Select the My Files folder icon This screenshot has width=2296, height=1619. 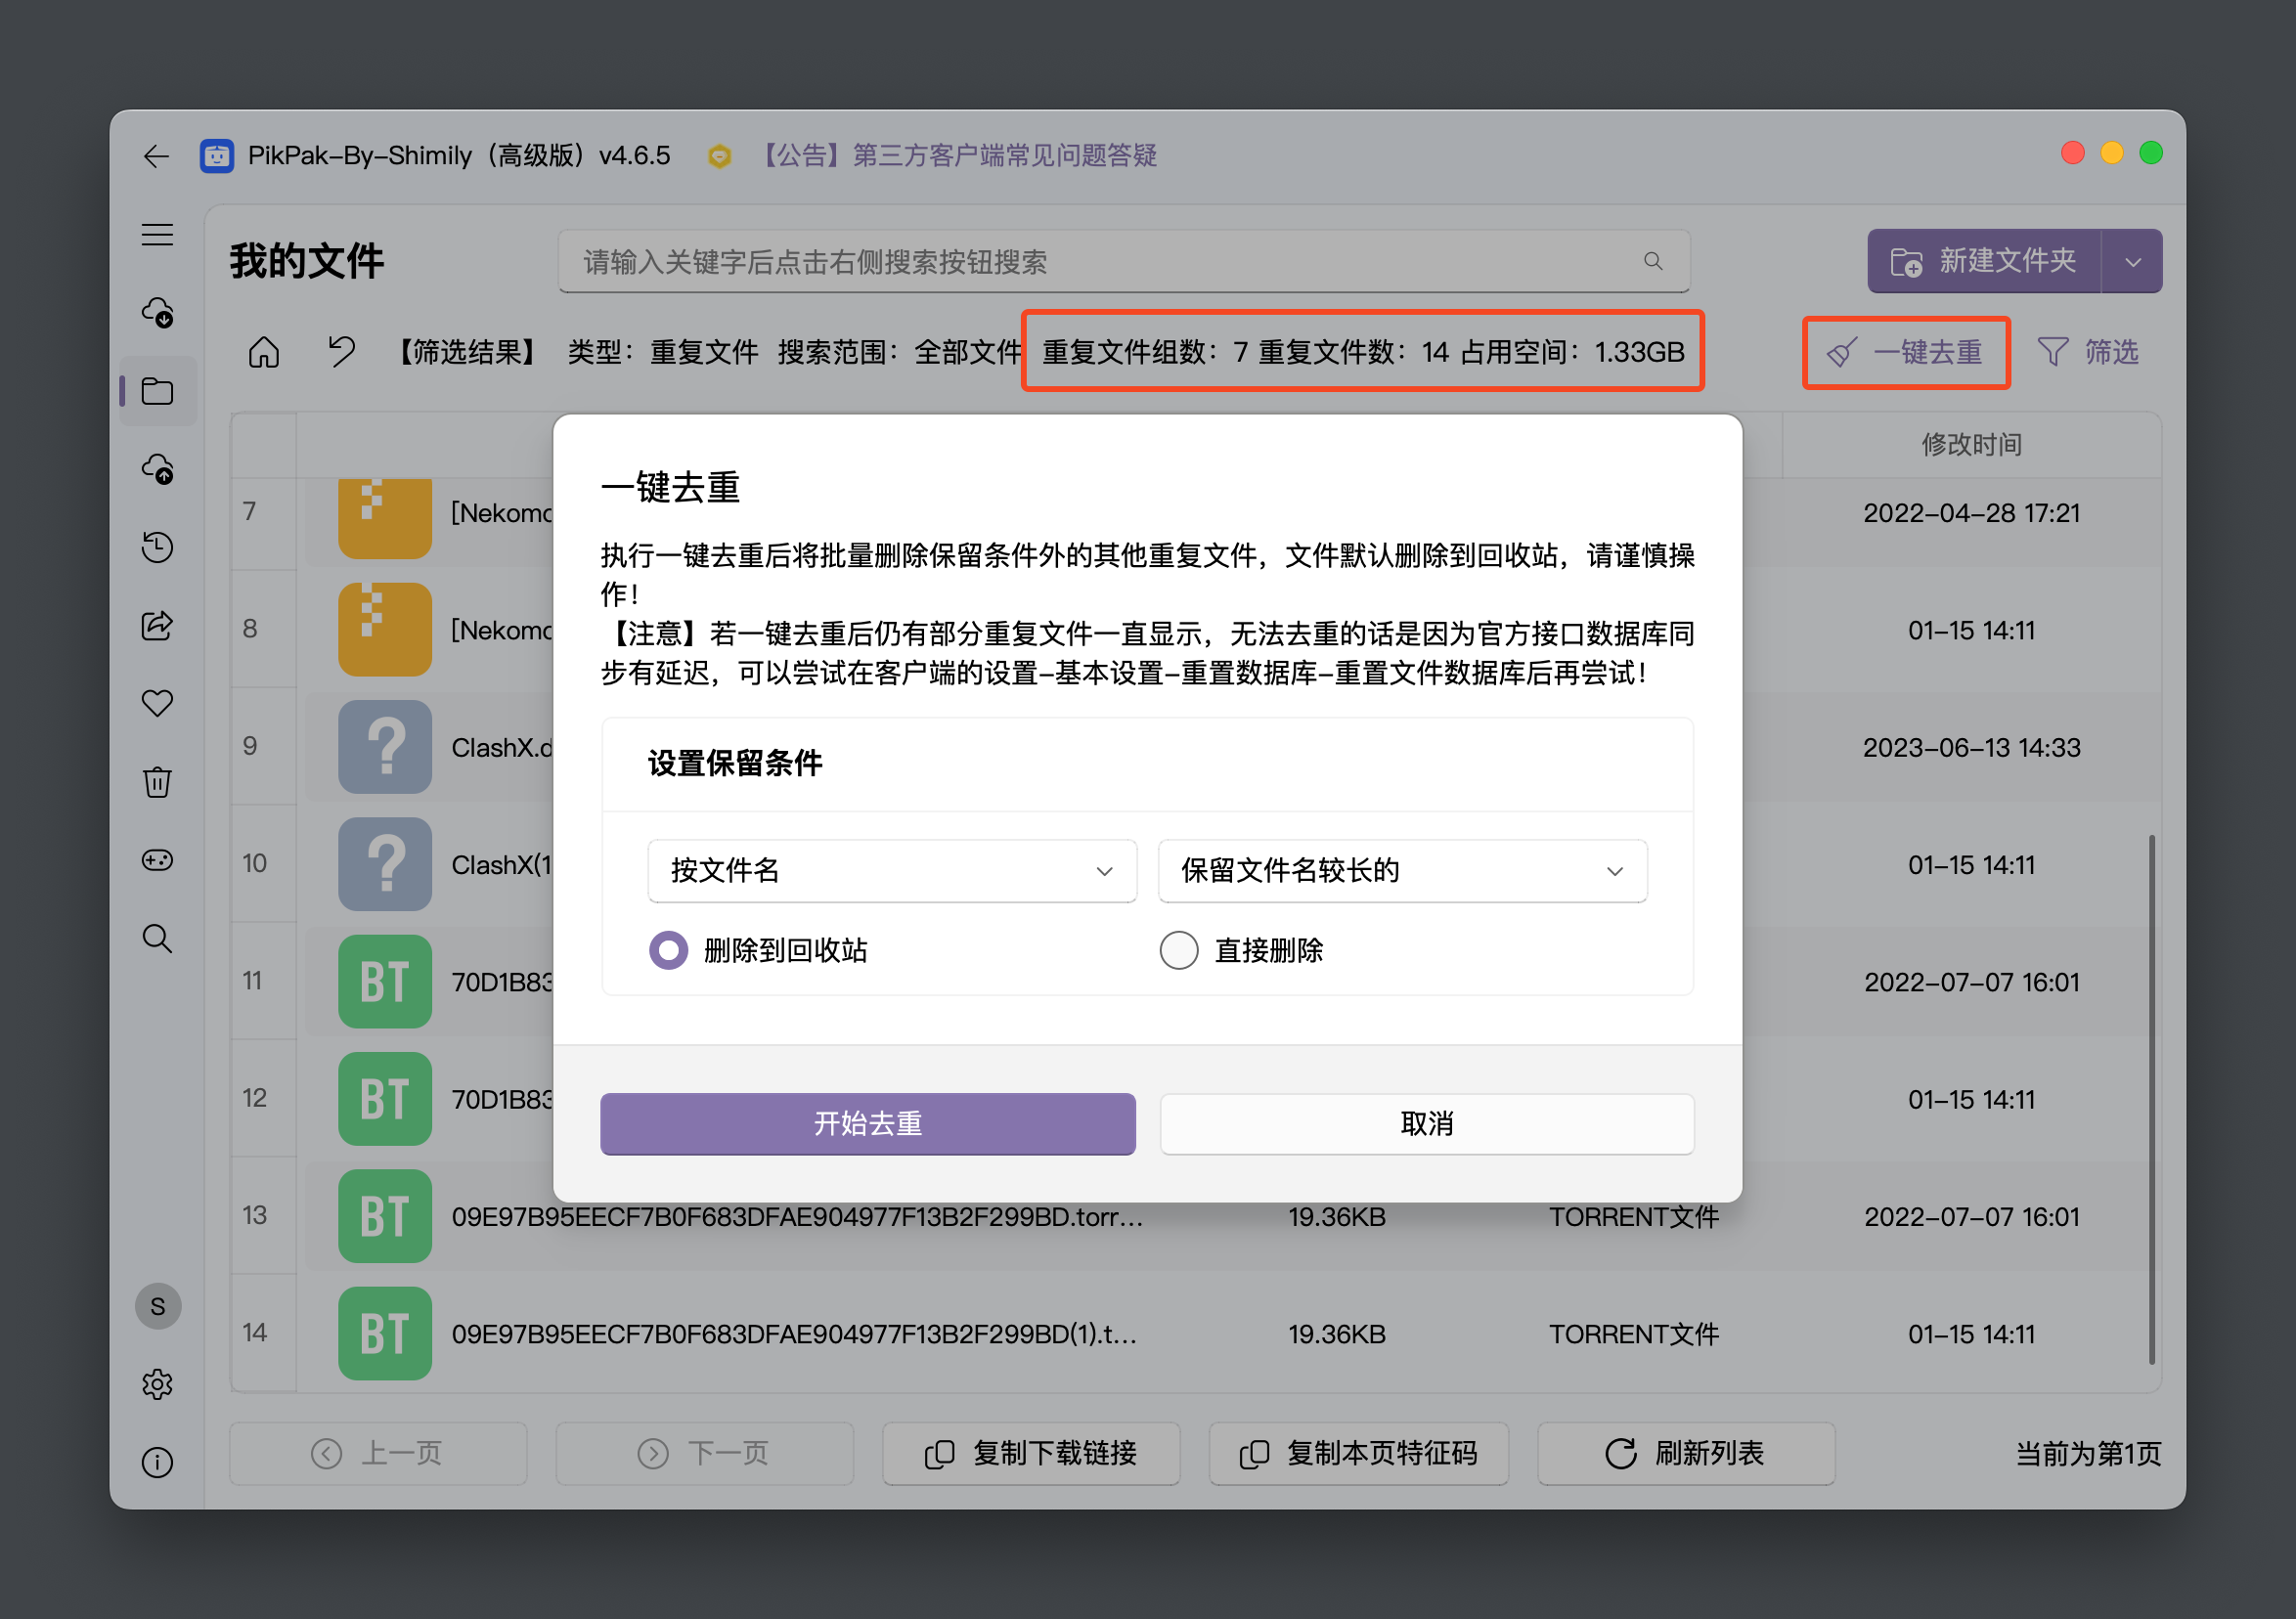[157, 391]
